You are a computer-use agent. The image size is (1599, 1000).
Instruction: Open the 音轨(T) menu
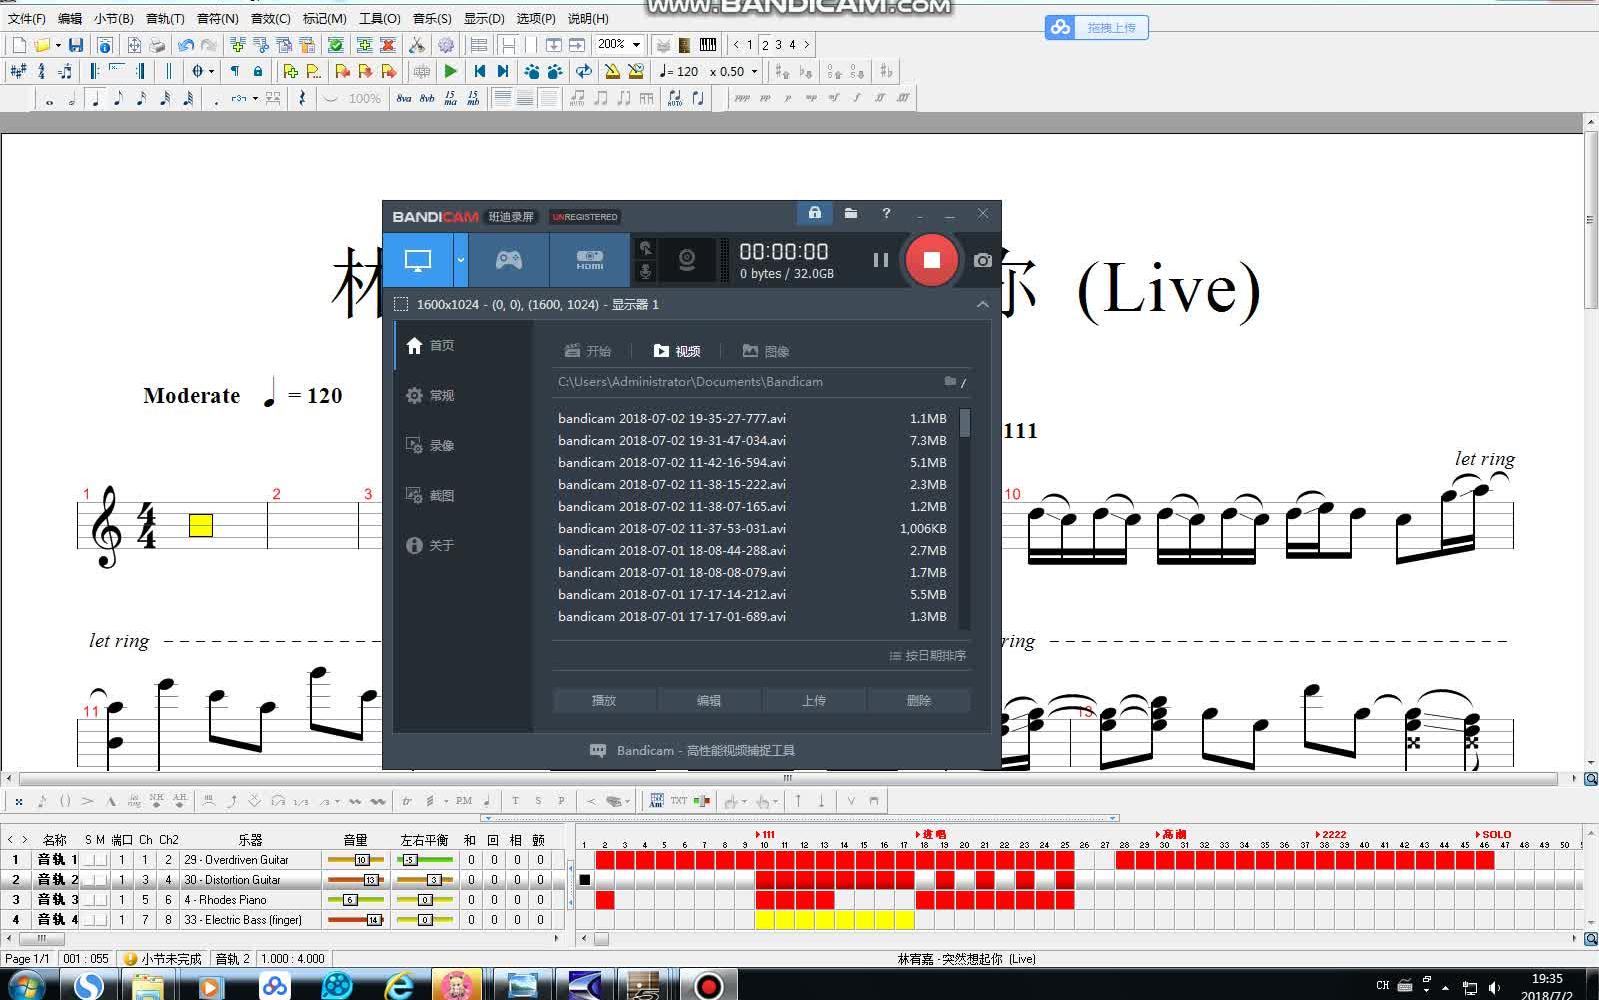tap(165, 18)
